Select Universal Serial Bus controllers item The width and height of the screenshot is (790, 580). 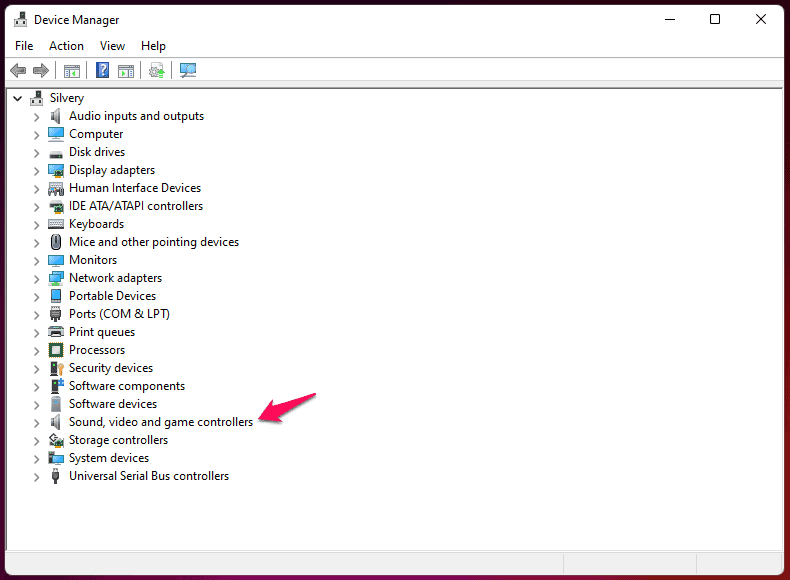(148, 476)
